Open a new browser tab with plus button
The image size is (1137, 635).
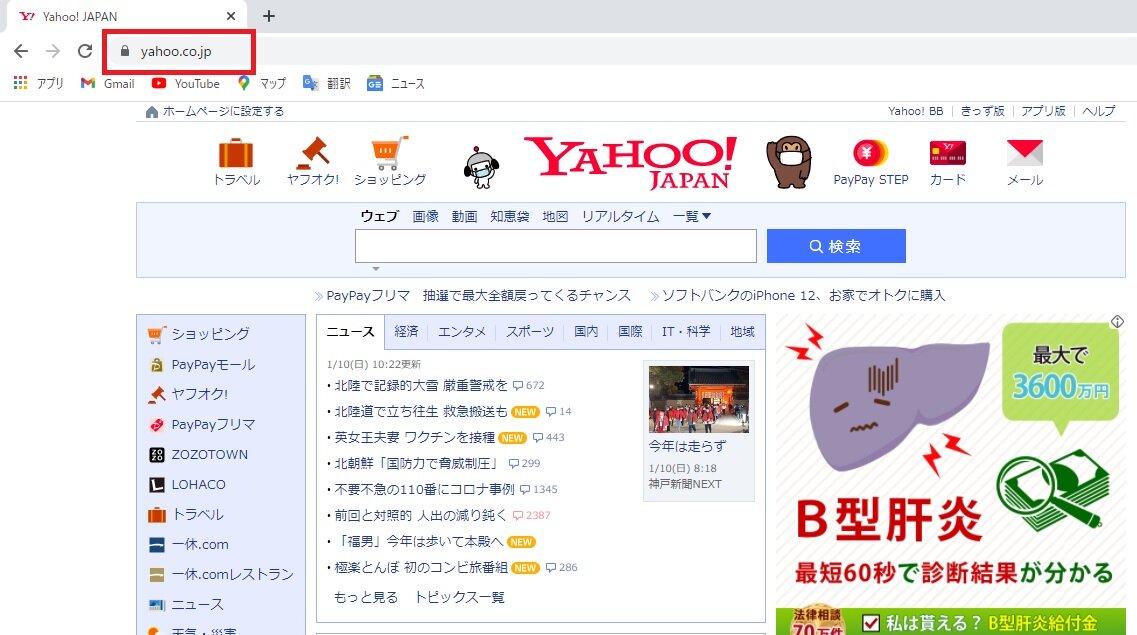[x=269, y=16]
